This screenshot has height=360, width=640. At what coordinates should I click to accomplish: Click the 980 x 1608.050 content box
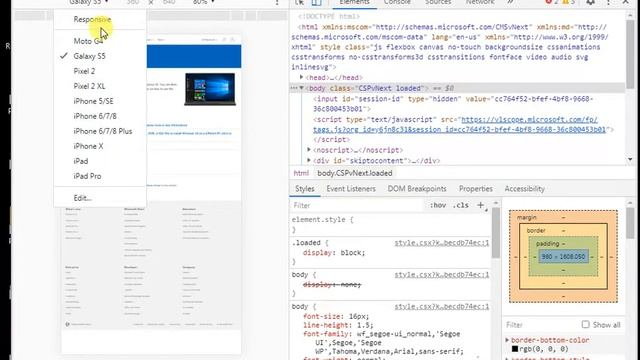point(563,257)
